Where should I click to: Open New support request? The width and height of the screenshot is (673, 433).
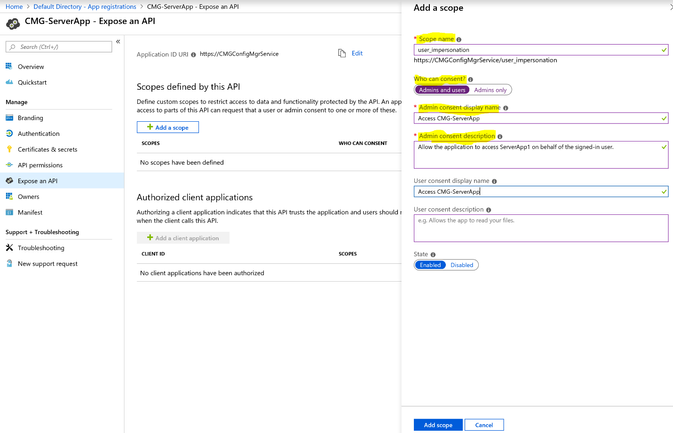48,264
